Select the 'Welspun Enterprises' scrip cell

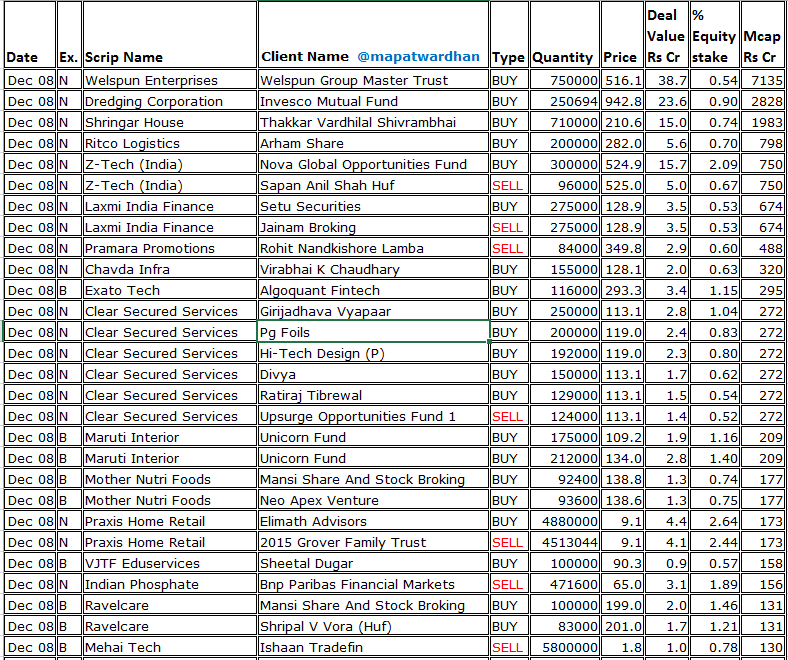coord(170,80)
